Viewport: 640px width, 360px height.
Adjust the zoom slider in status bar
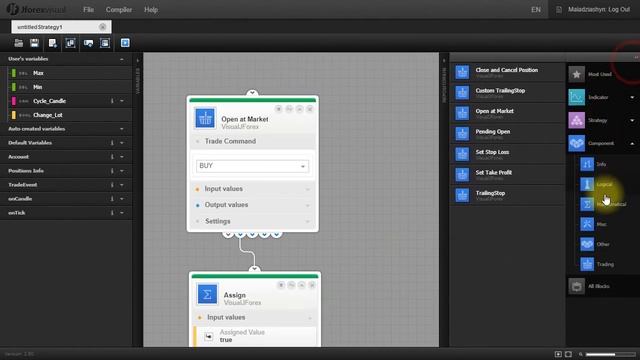pos(610,354)
